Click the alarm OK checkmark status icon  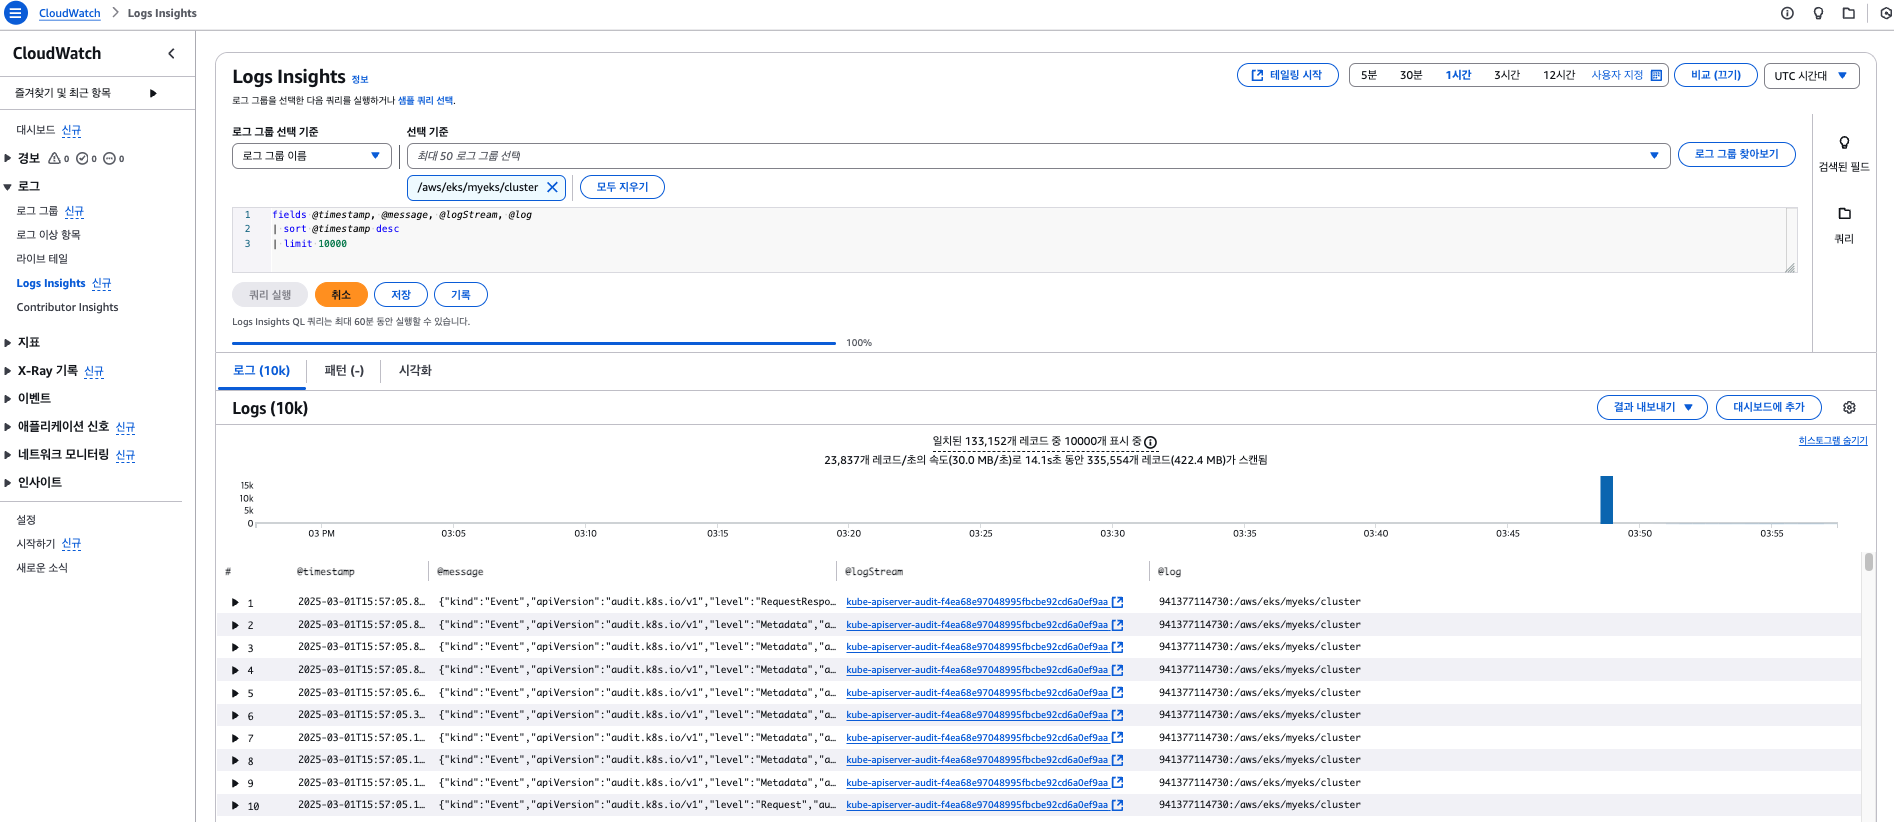pos(82,158)
